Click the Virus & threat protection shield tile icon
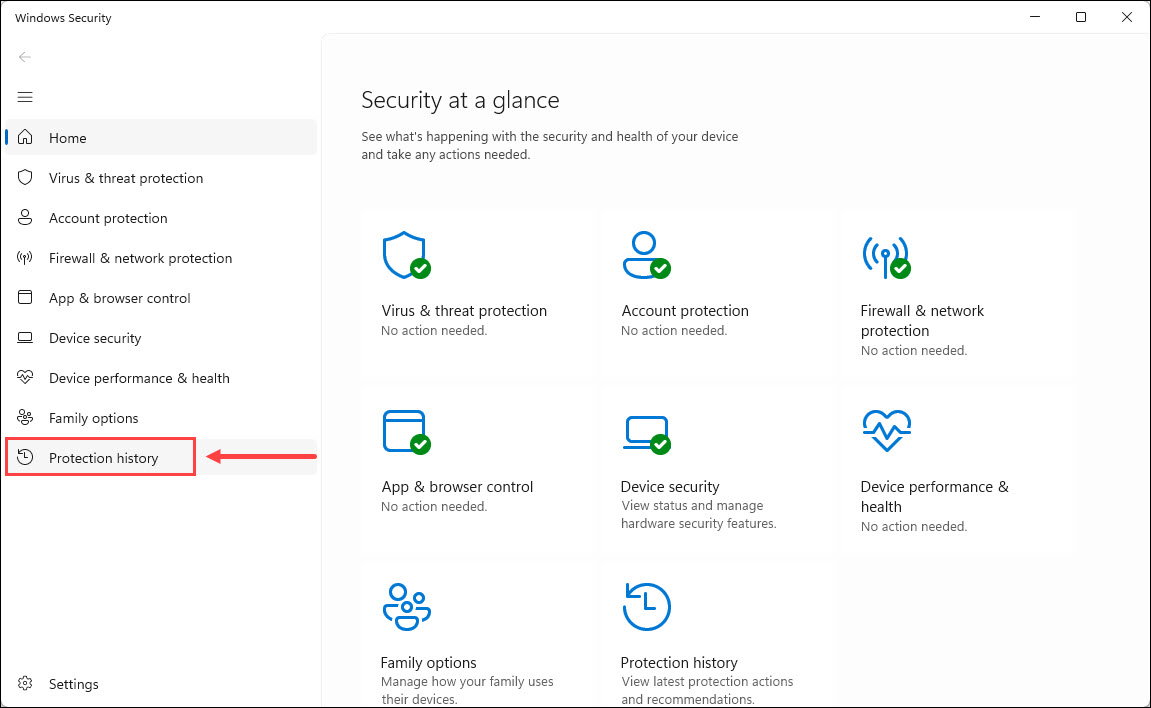This screenshot has height=708, width=1151. click(405, 256)
